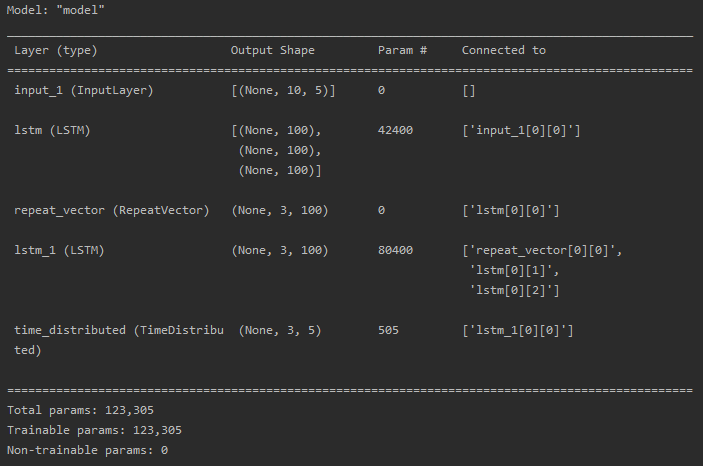703x466 pixels.
Task: Click the connection "'lstm[0][1]',"
Action: pos(514,270)
